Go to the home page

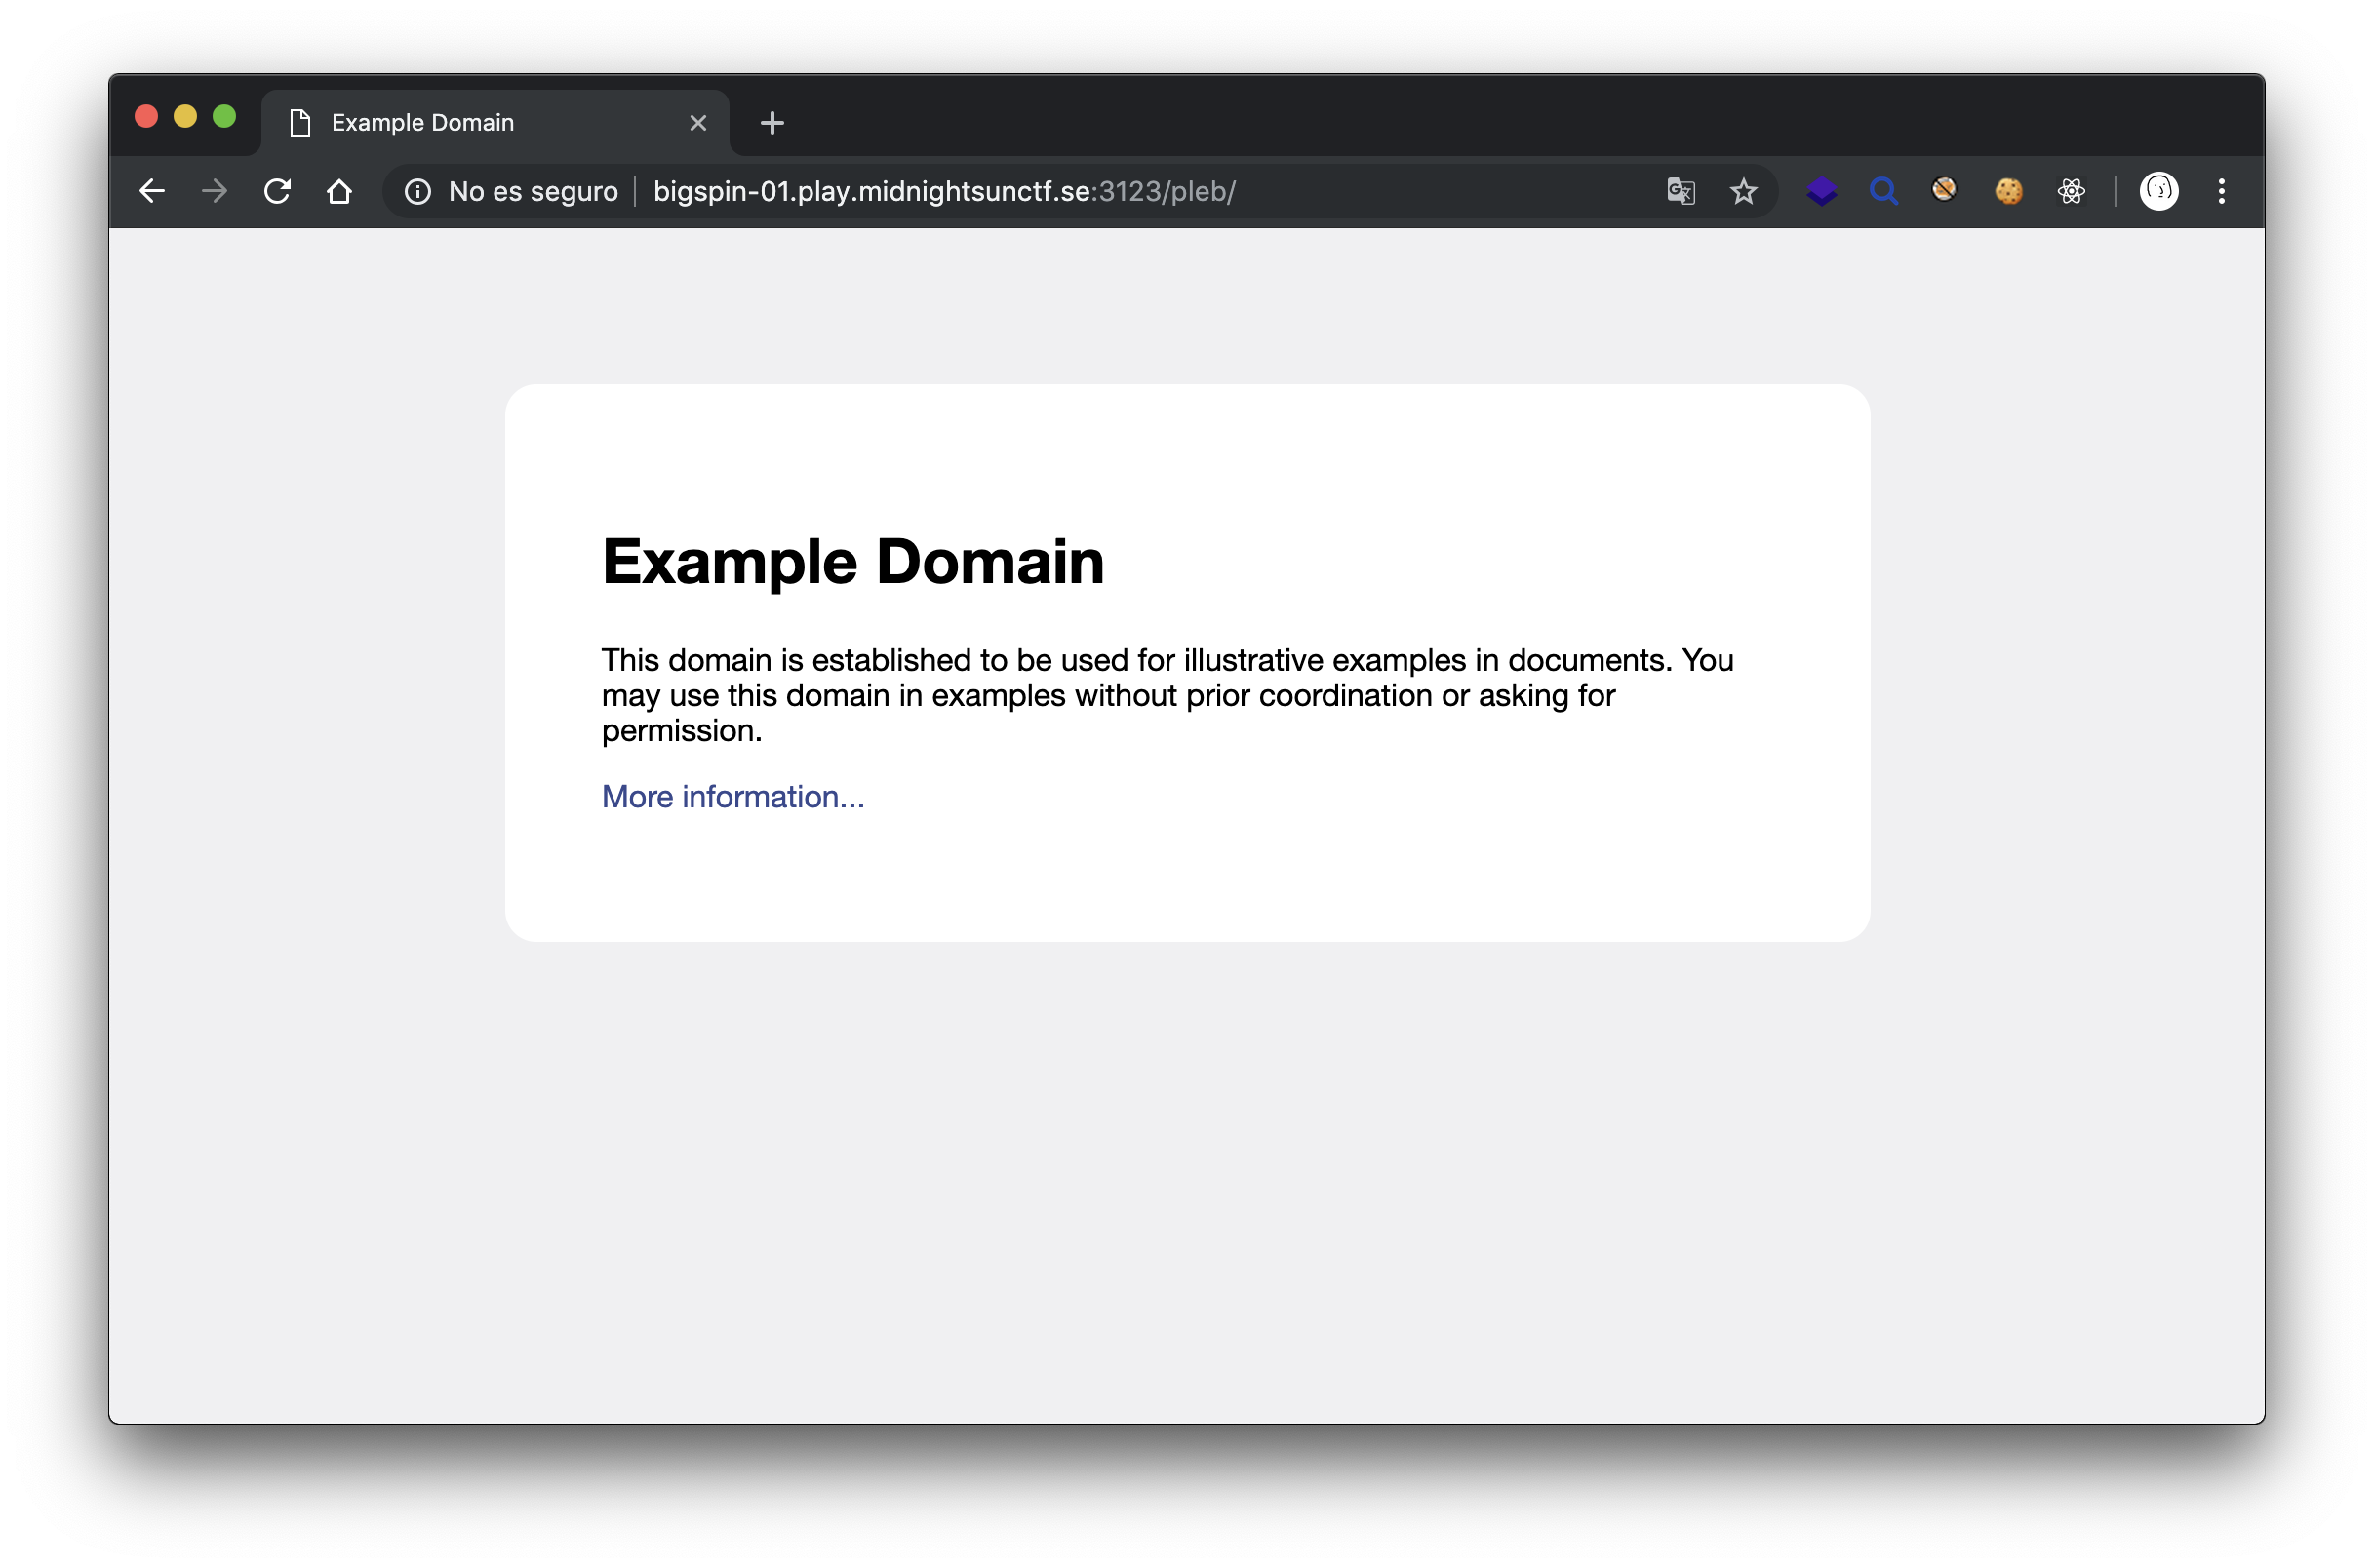[339, 191]
